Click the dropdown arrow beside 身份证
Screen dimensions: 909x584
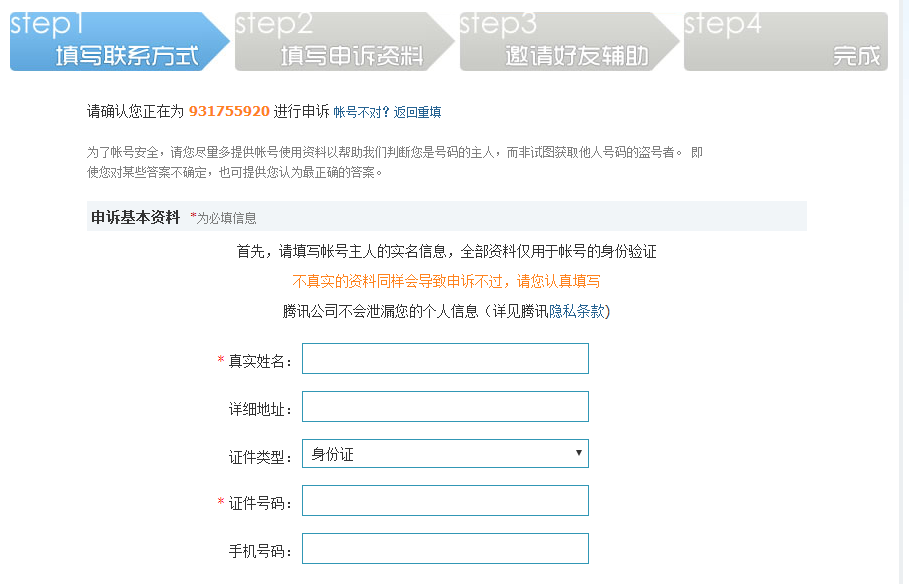pyautogui.click(x=578, y=453)
